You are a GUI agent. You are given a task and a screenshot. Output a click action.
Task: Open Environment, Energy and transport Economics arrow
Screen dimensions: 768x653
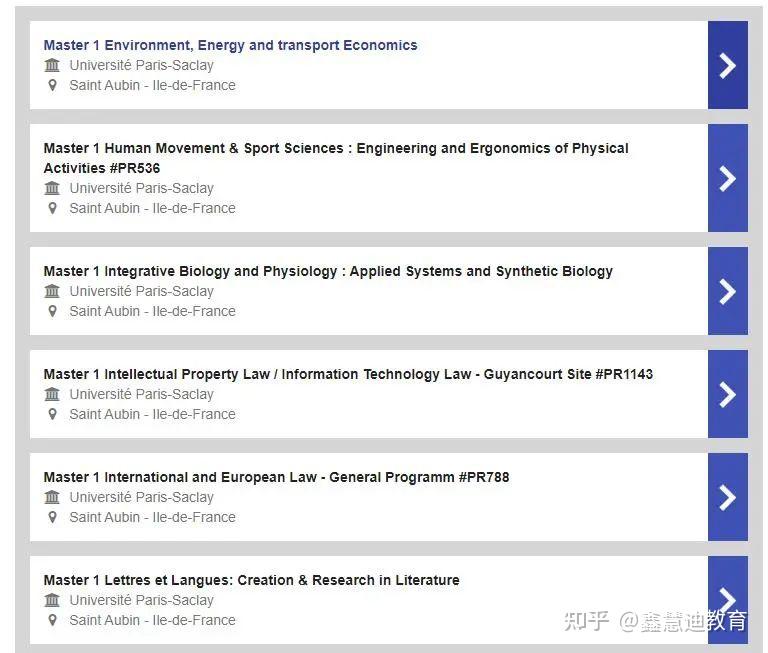click(x=727, y=65)
